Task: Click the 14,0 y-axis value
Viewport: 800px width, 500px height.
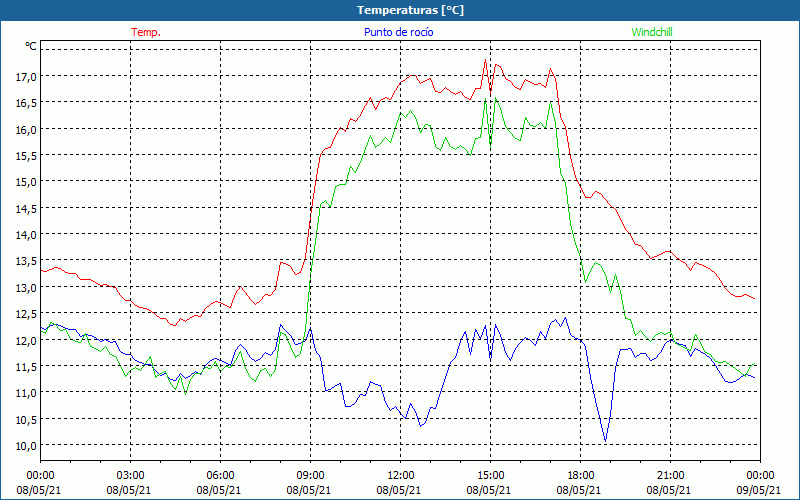Action: tap(26, 235)
